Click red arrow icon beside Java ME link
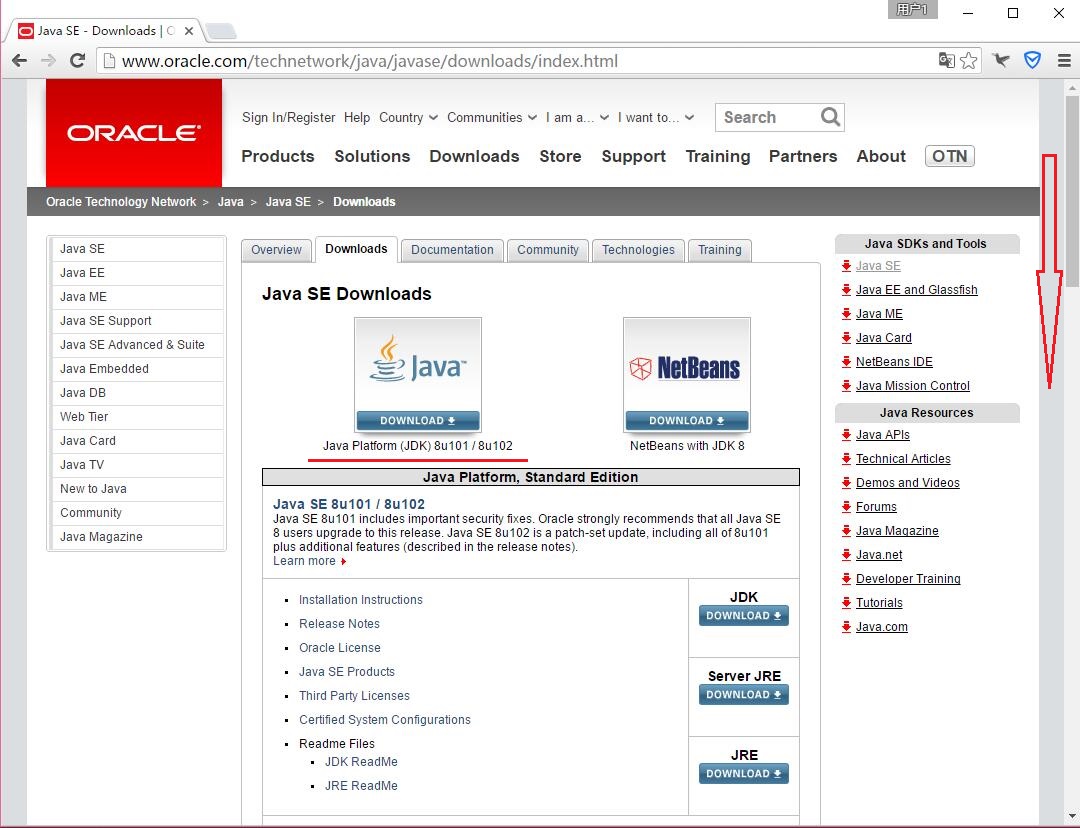The width and height of the screenshot is (1080, 828). (847, 314)
